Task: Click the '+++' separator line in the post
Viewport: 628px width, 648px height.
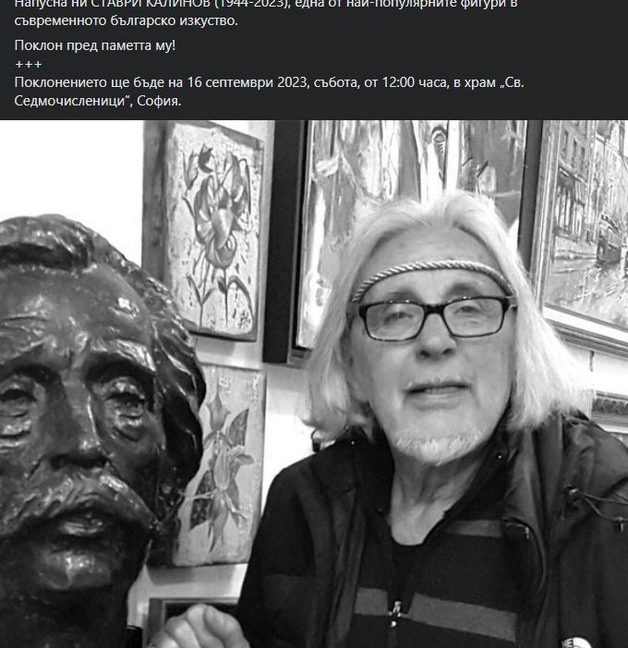Action: (28, 64)
